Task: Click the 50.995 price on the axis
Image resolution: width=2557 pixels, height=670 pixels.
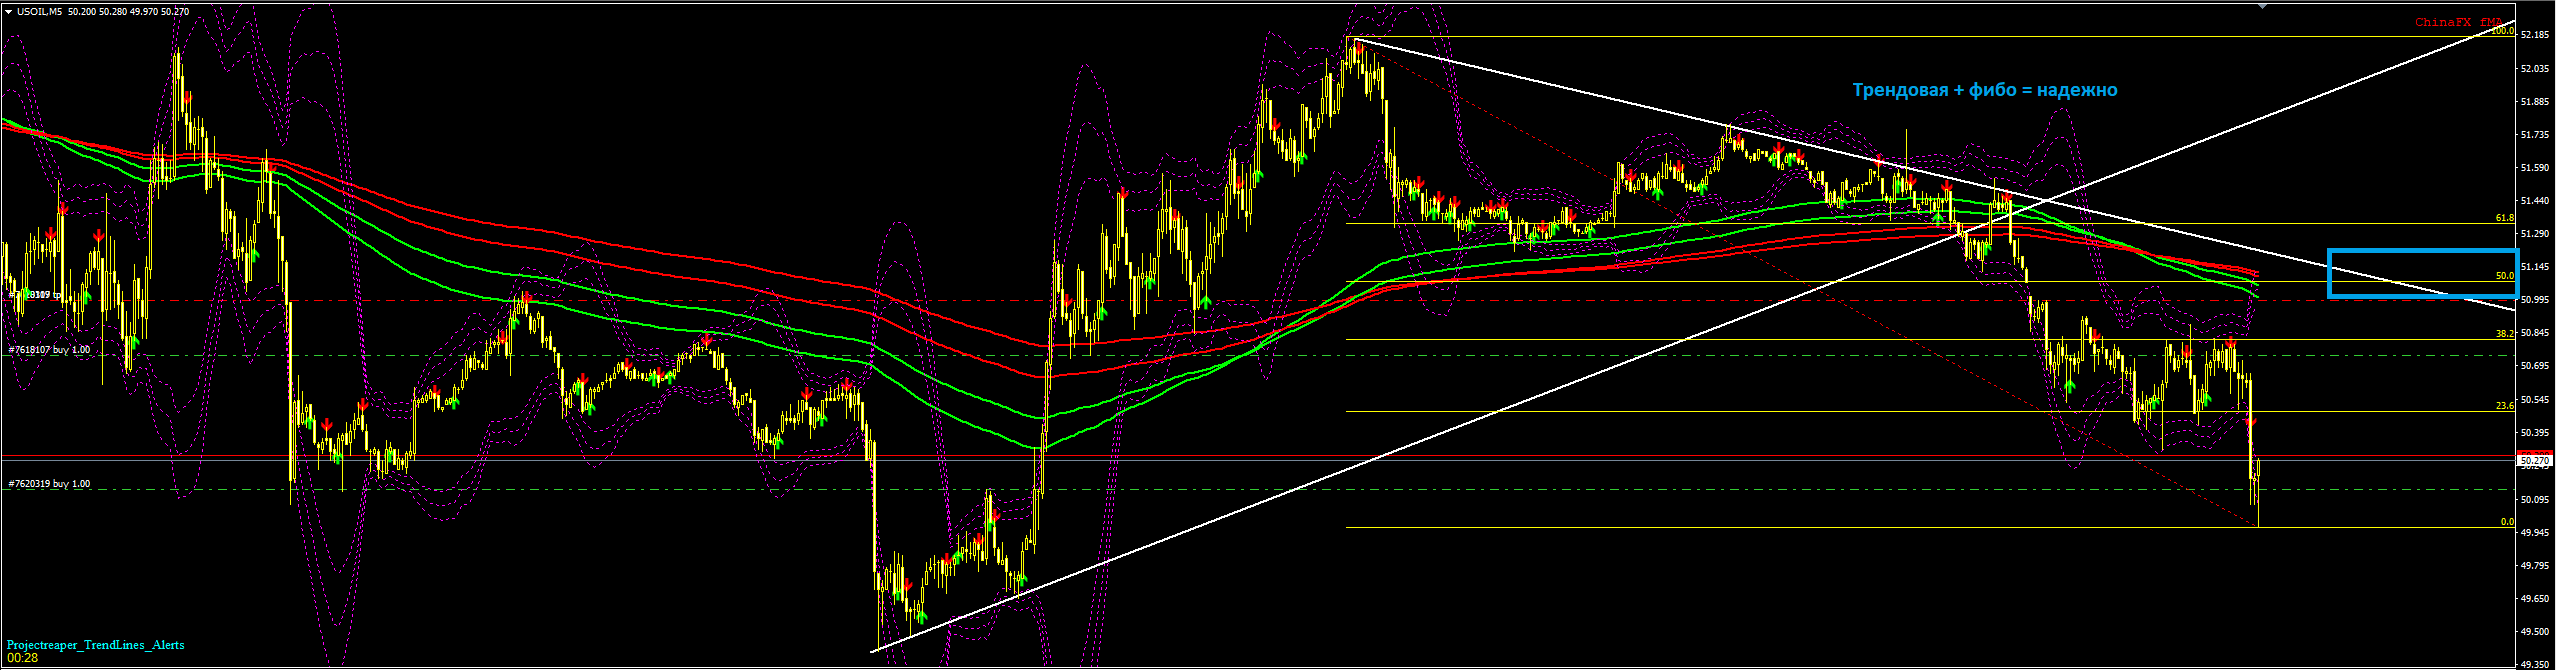Action: tap(2535, 300)
